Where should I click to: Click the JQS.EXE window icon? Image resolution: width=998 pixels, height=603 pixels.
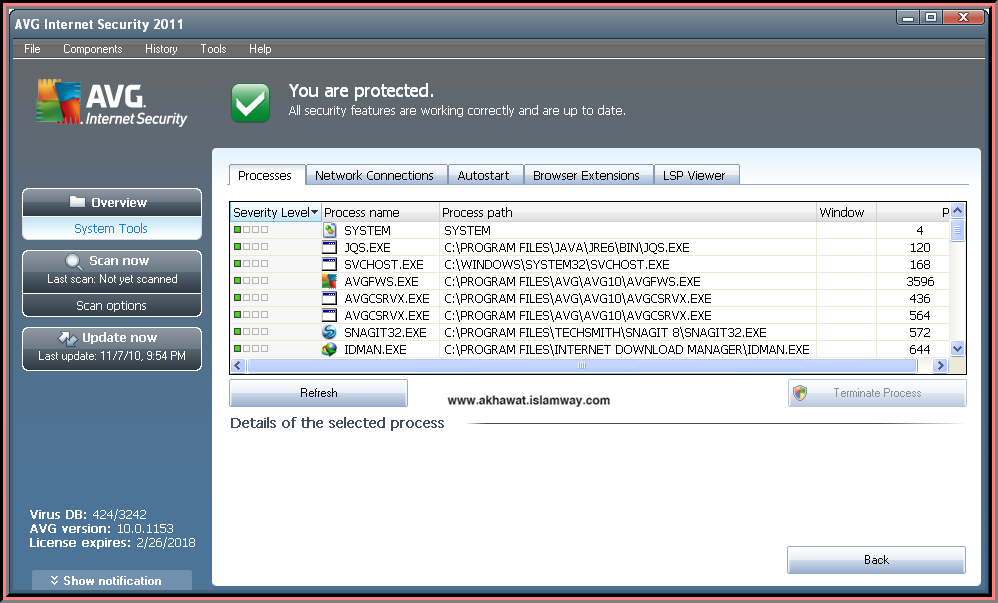(x=329, y=247)
